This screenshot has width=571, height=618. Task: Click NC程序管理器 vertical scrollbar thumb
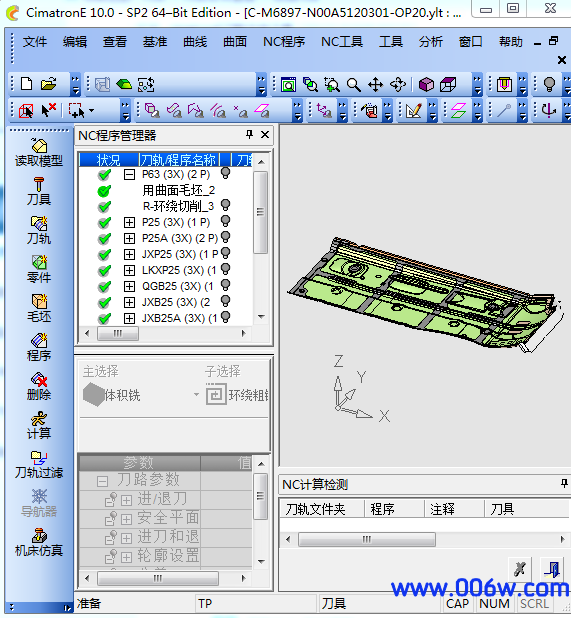pyautogui.click(x=260, y=212)
